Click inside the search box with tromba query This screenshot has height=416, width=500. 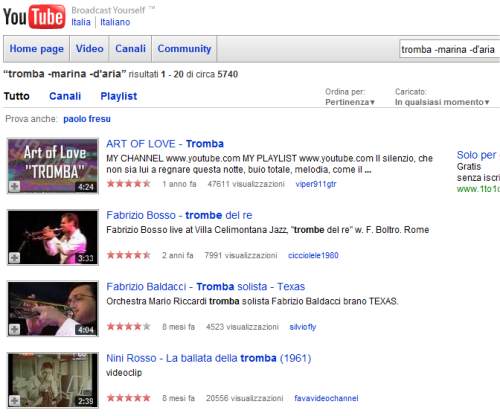[x=449, y=49]
